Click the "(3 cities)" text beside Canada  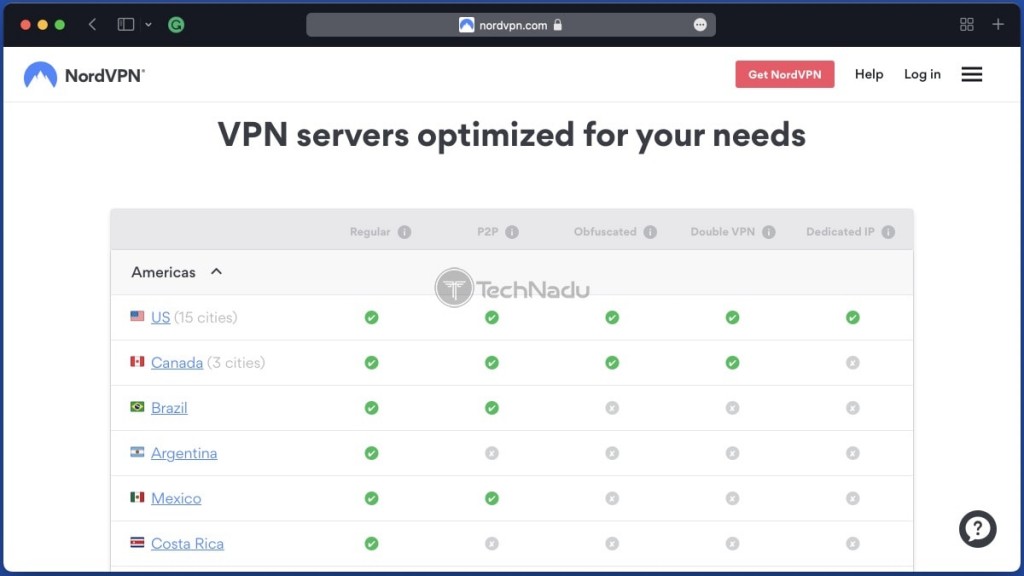coord(236,362)
